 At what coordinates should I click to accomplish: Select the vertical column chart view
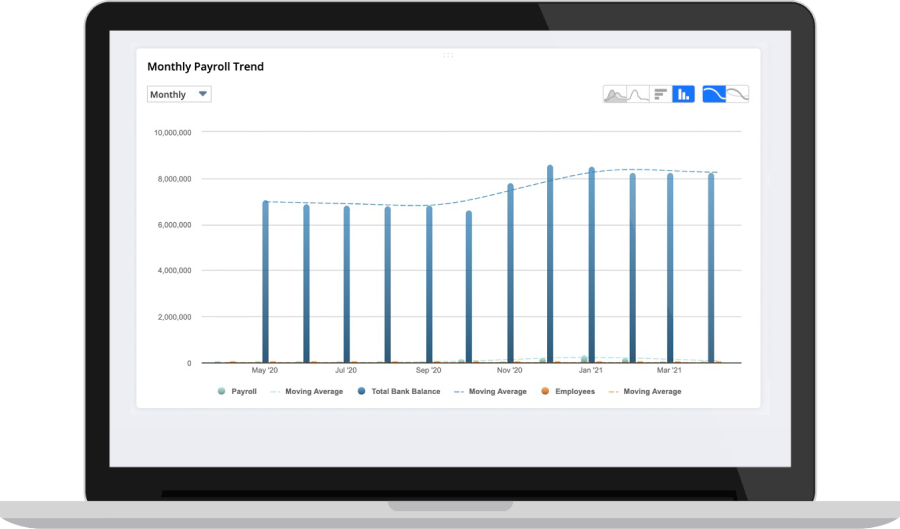(x=683, y=94)
